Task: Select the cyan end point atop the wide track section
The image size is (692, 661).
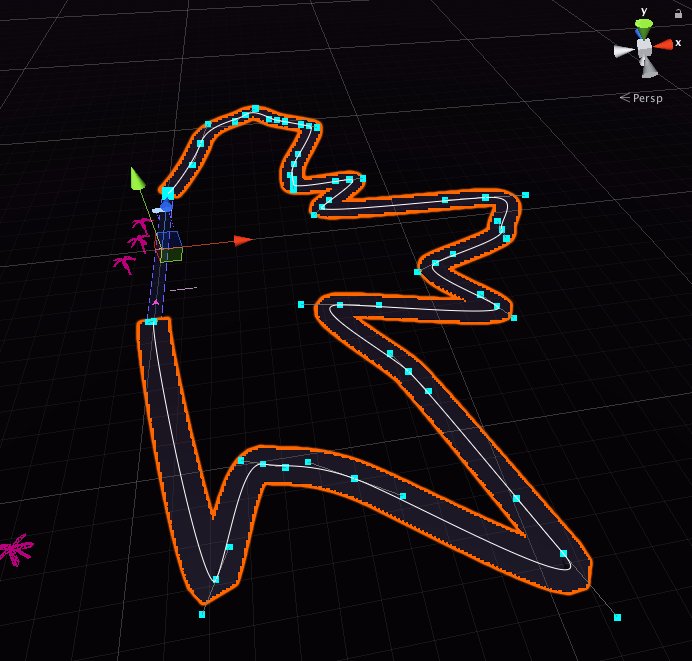Action: coord(151,322)
